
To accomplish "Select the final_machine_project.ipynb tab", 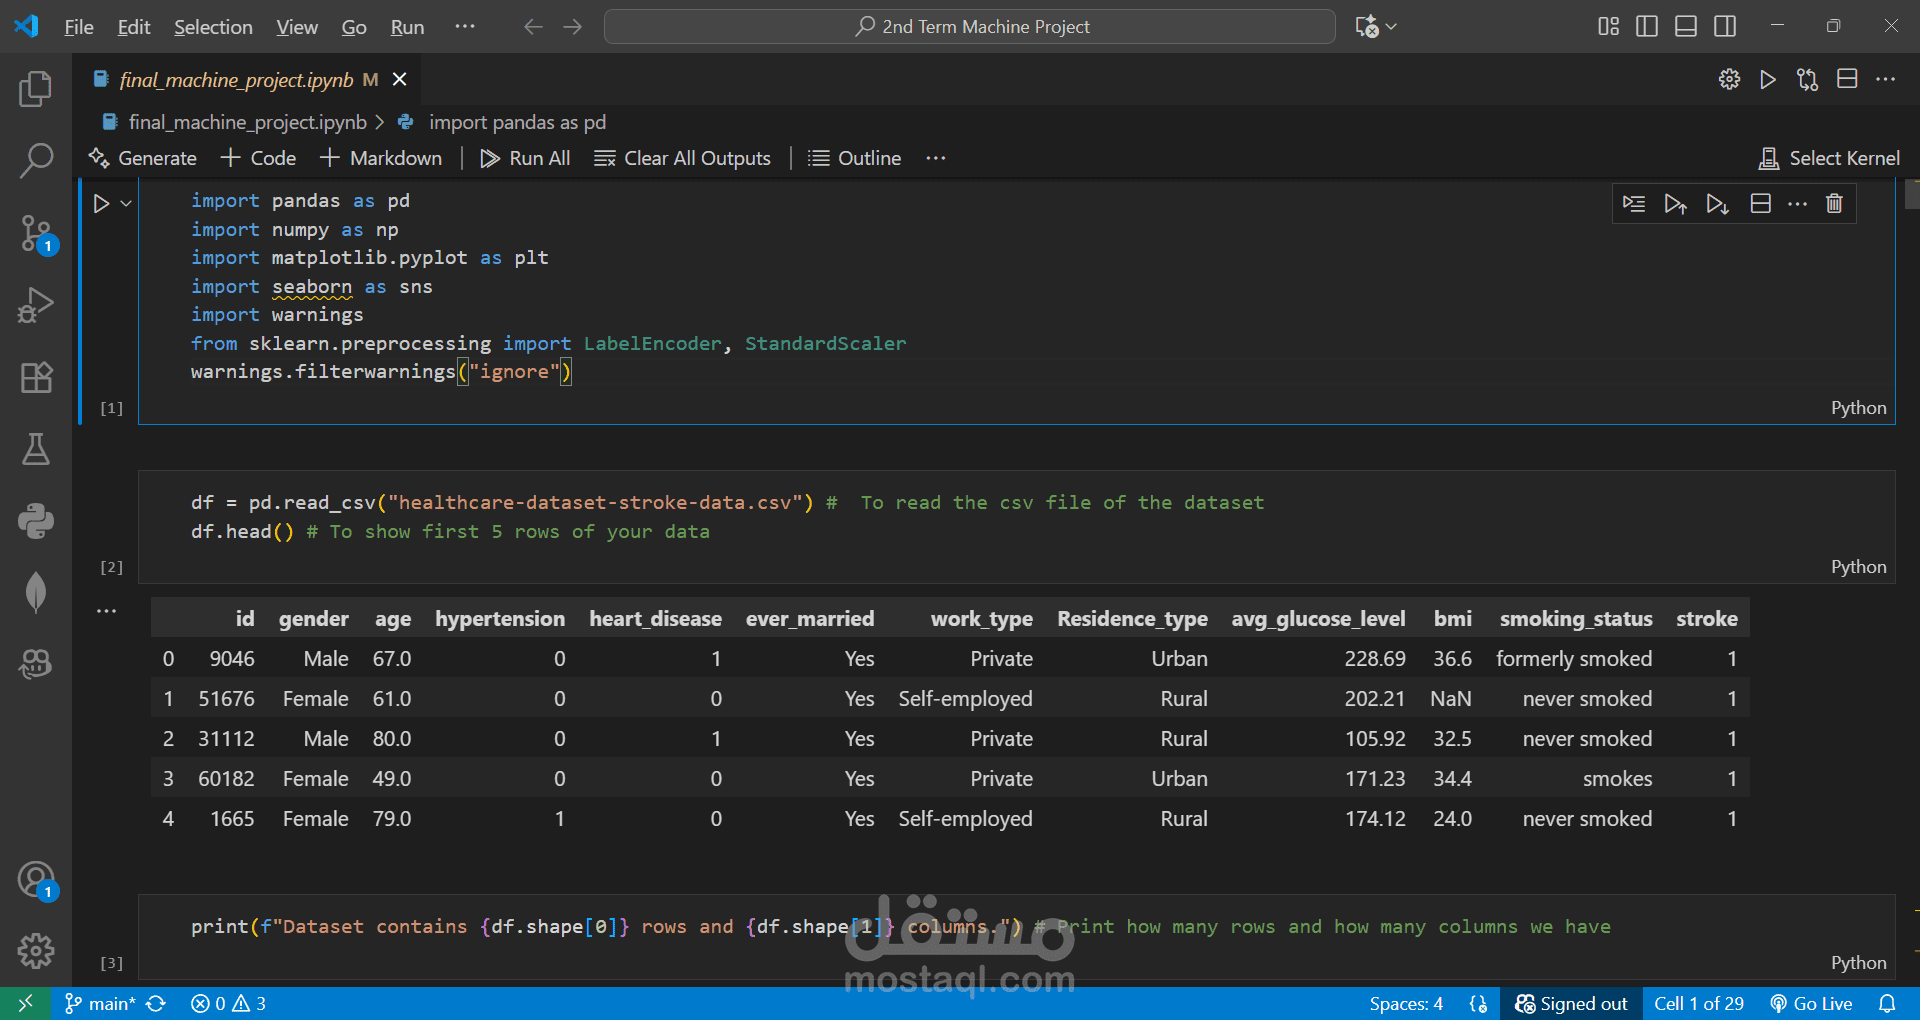I will 236,80.
